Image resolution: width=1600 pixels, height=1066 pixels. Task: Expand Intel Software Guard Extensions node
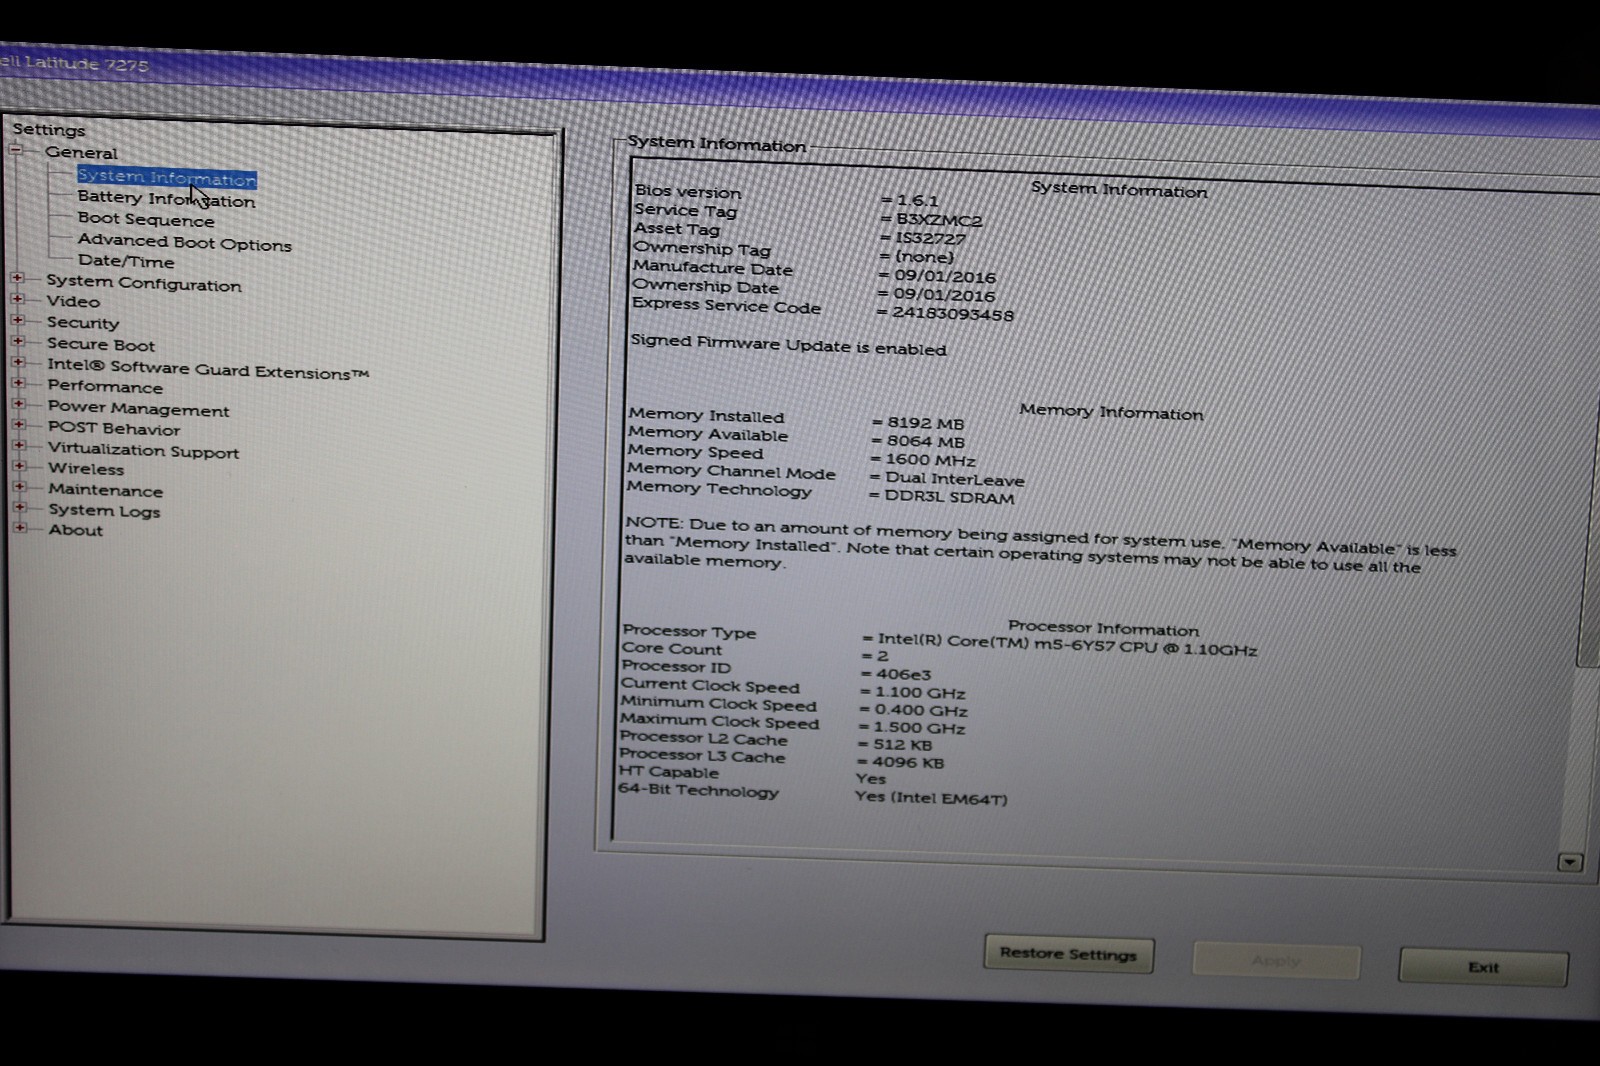point(18,362)
